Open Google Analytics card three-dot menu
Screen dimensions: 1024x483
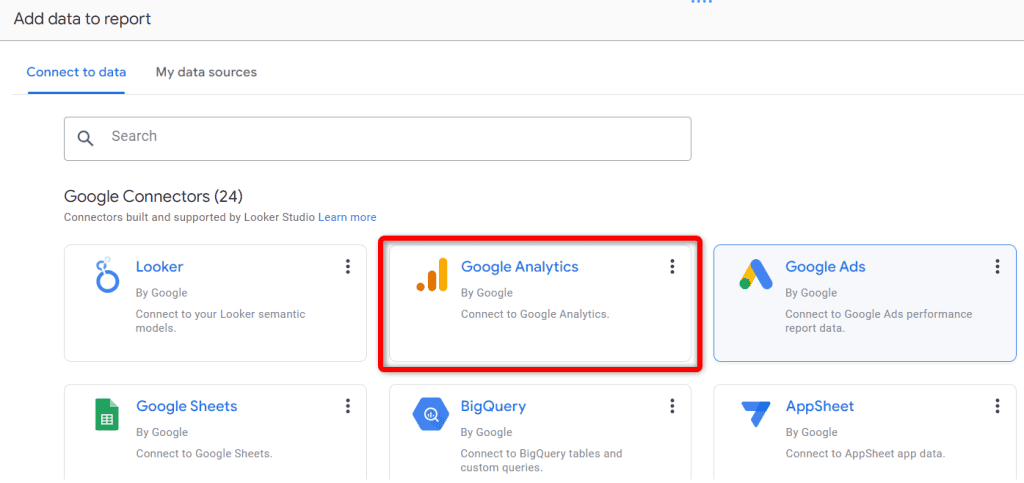[672, 266]
